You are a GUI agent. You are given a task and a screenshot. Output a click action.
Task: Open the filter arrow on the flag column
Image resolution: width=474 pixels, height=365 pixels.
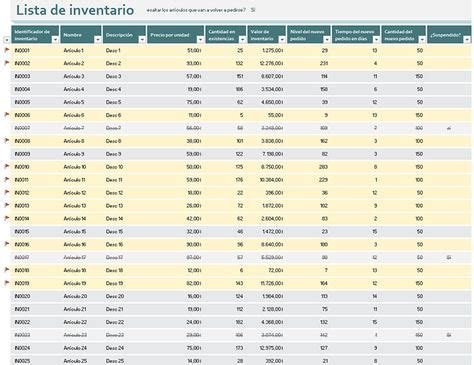(x=7, y=40)
